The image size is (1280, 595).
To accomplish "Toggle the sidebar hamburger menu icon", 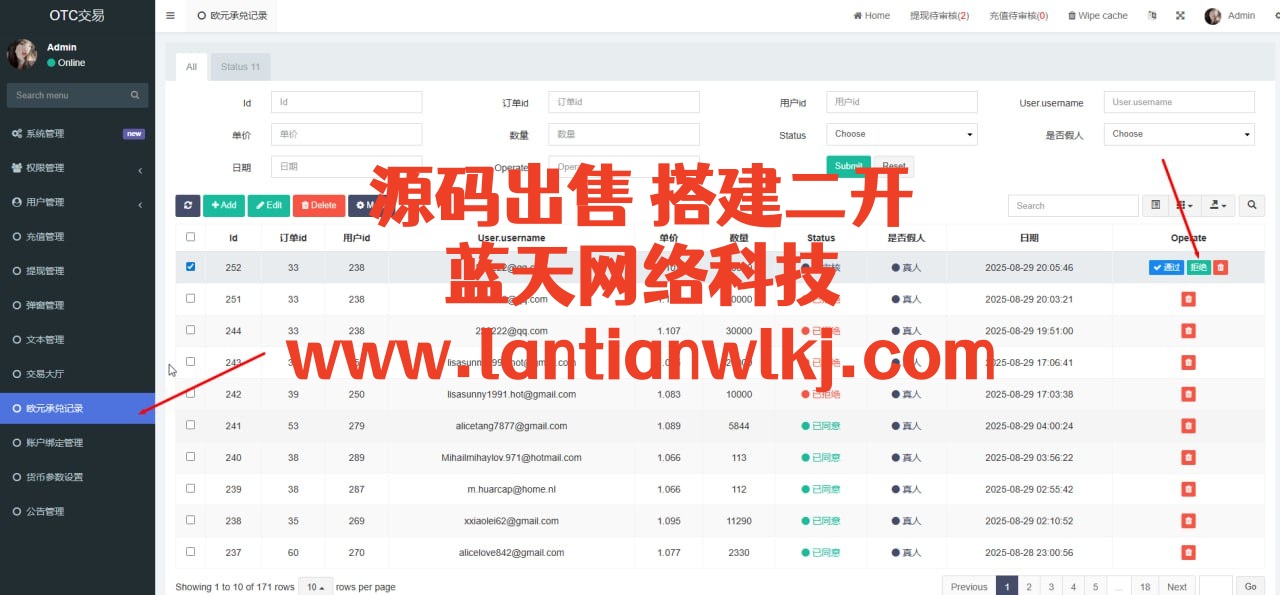I will tap(170, 16).
